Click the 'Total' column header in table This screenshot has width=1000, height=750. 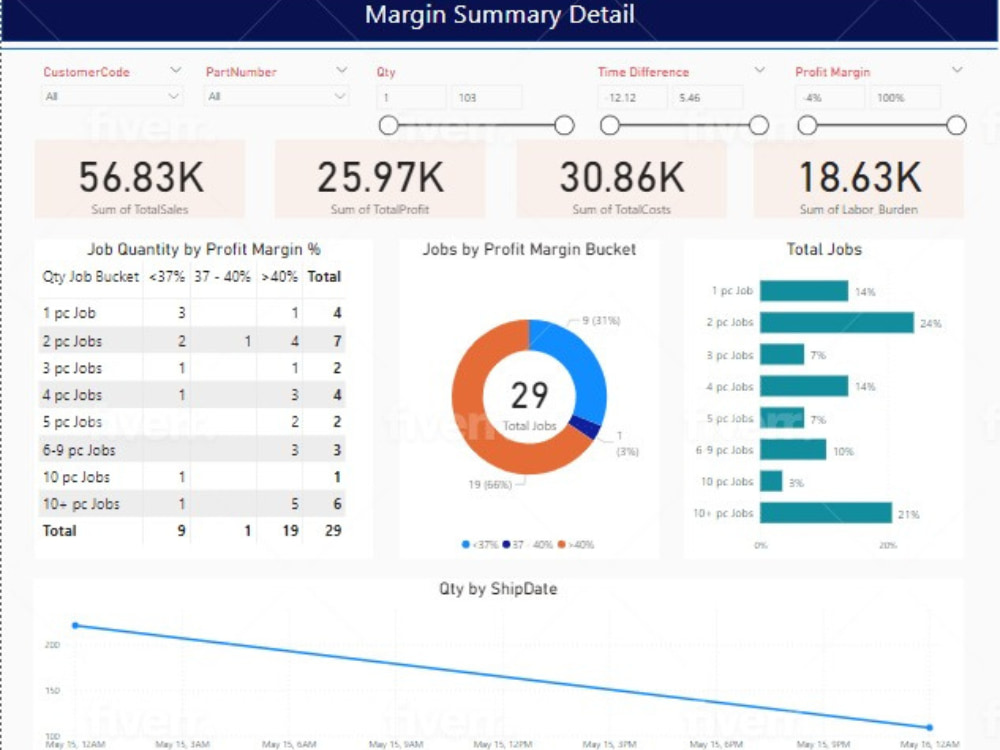pyautogui.click(x=324, y=277)
